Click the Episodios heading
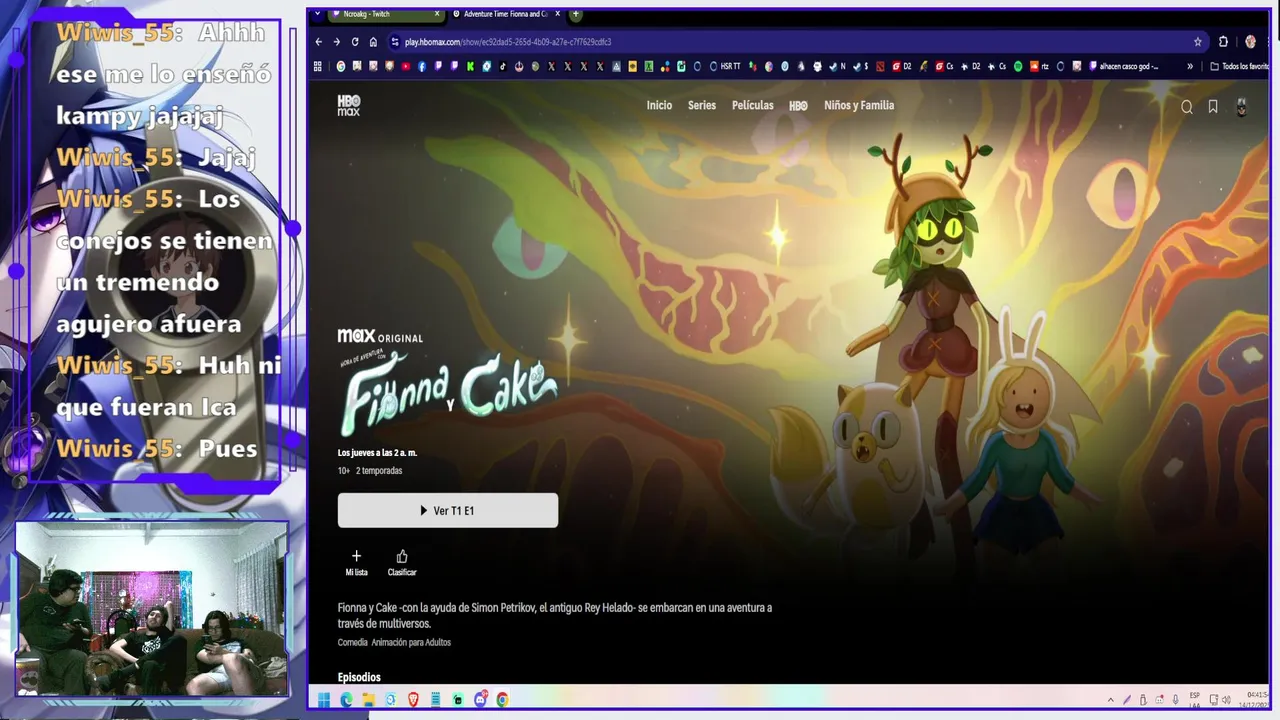This screenshot has width=1280, height=720. 359,677
